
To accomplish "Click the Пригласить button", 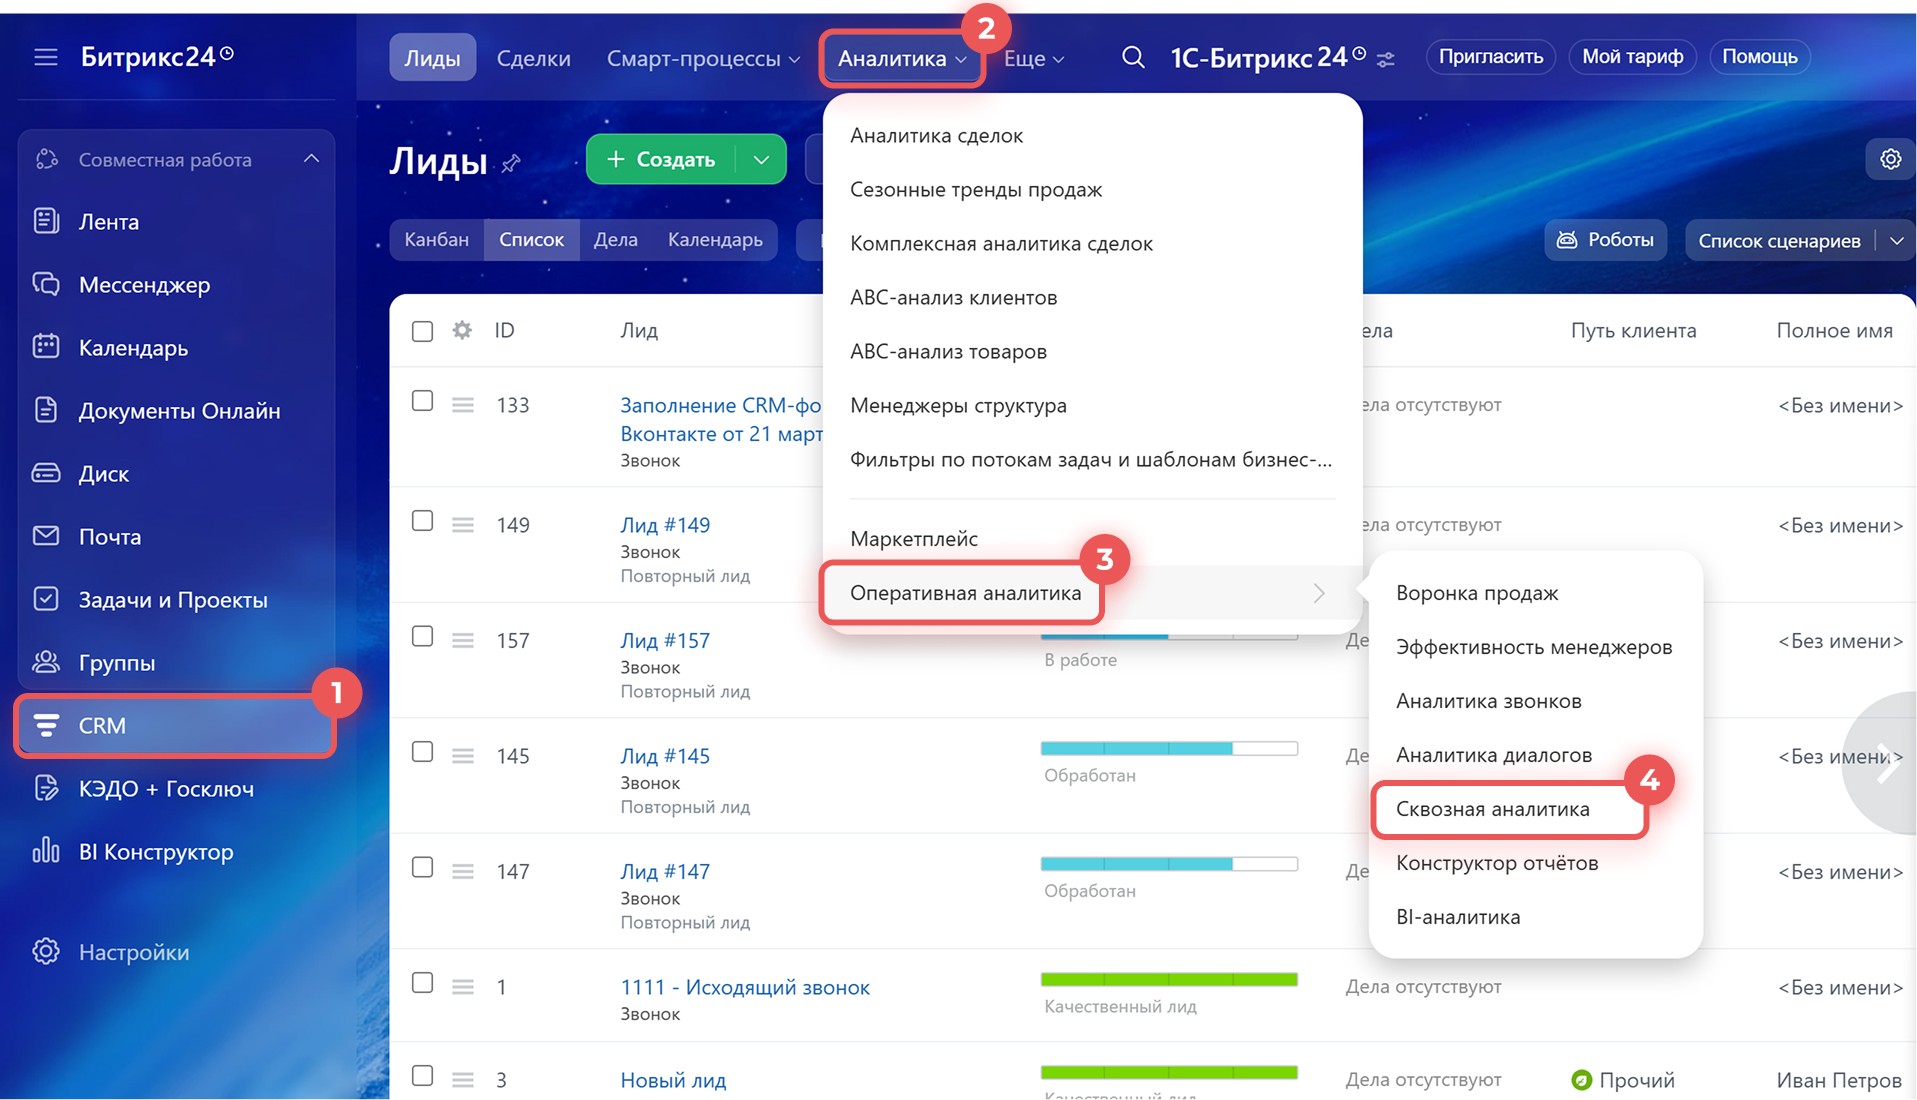I will [x=1490, y=57].
